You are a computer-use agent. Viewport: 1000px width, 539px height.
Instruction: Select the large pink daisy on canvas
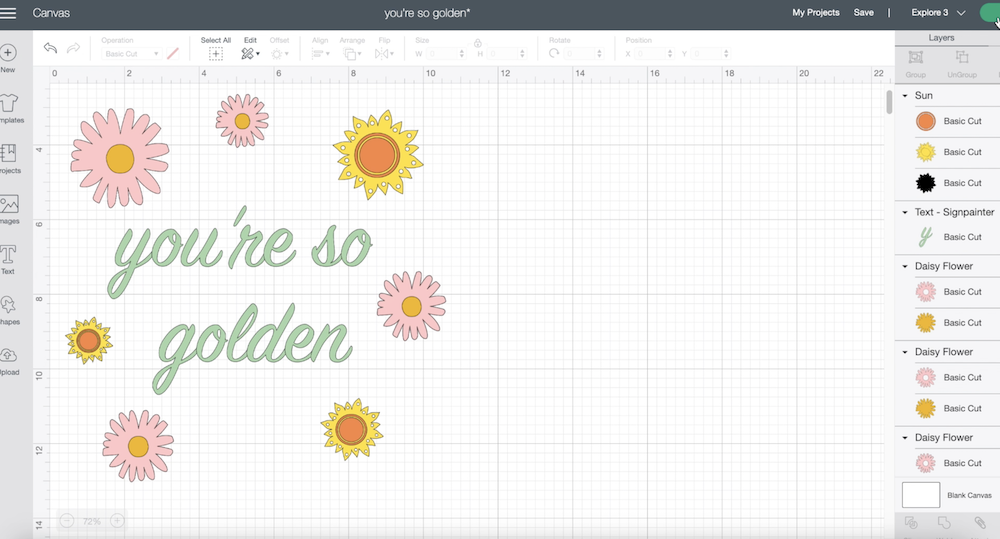click(x=120, y=158)
